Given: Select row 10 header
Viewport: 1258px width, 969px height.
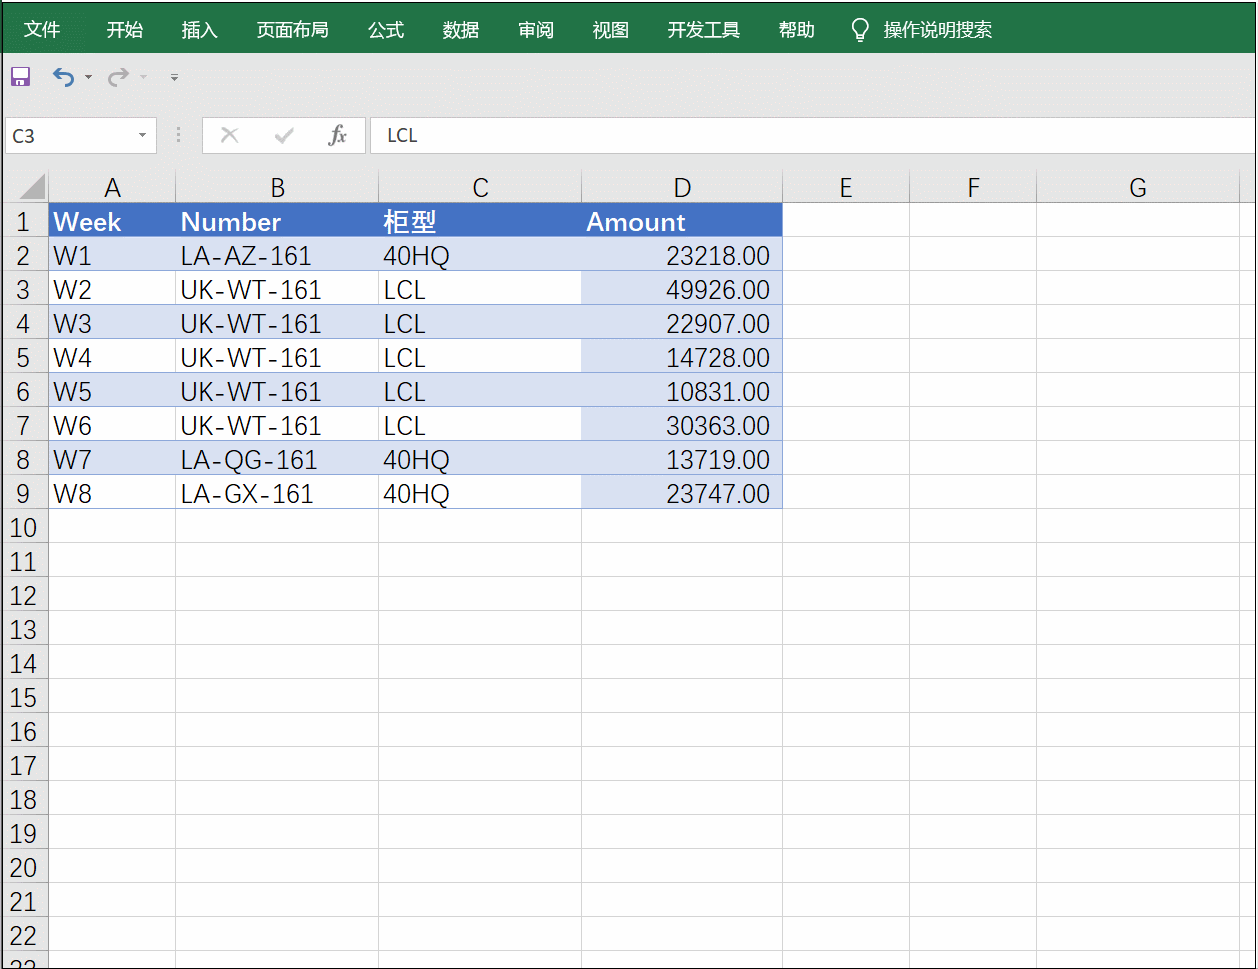Looking at the screenshot, I should [x=25, y=527].
